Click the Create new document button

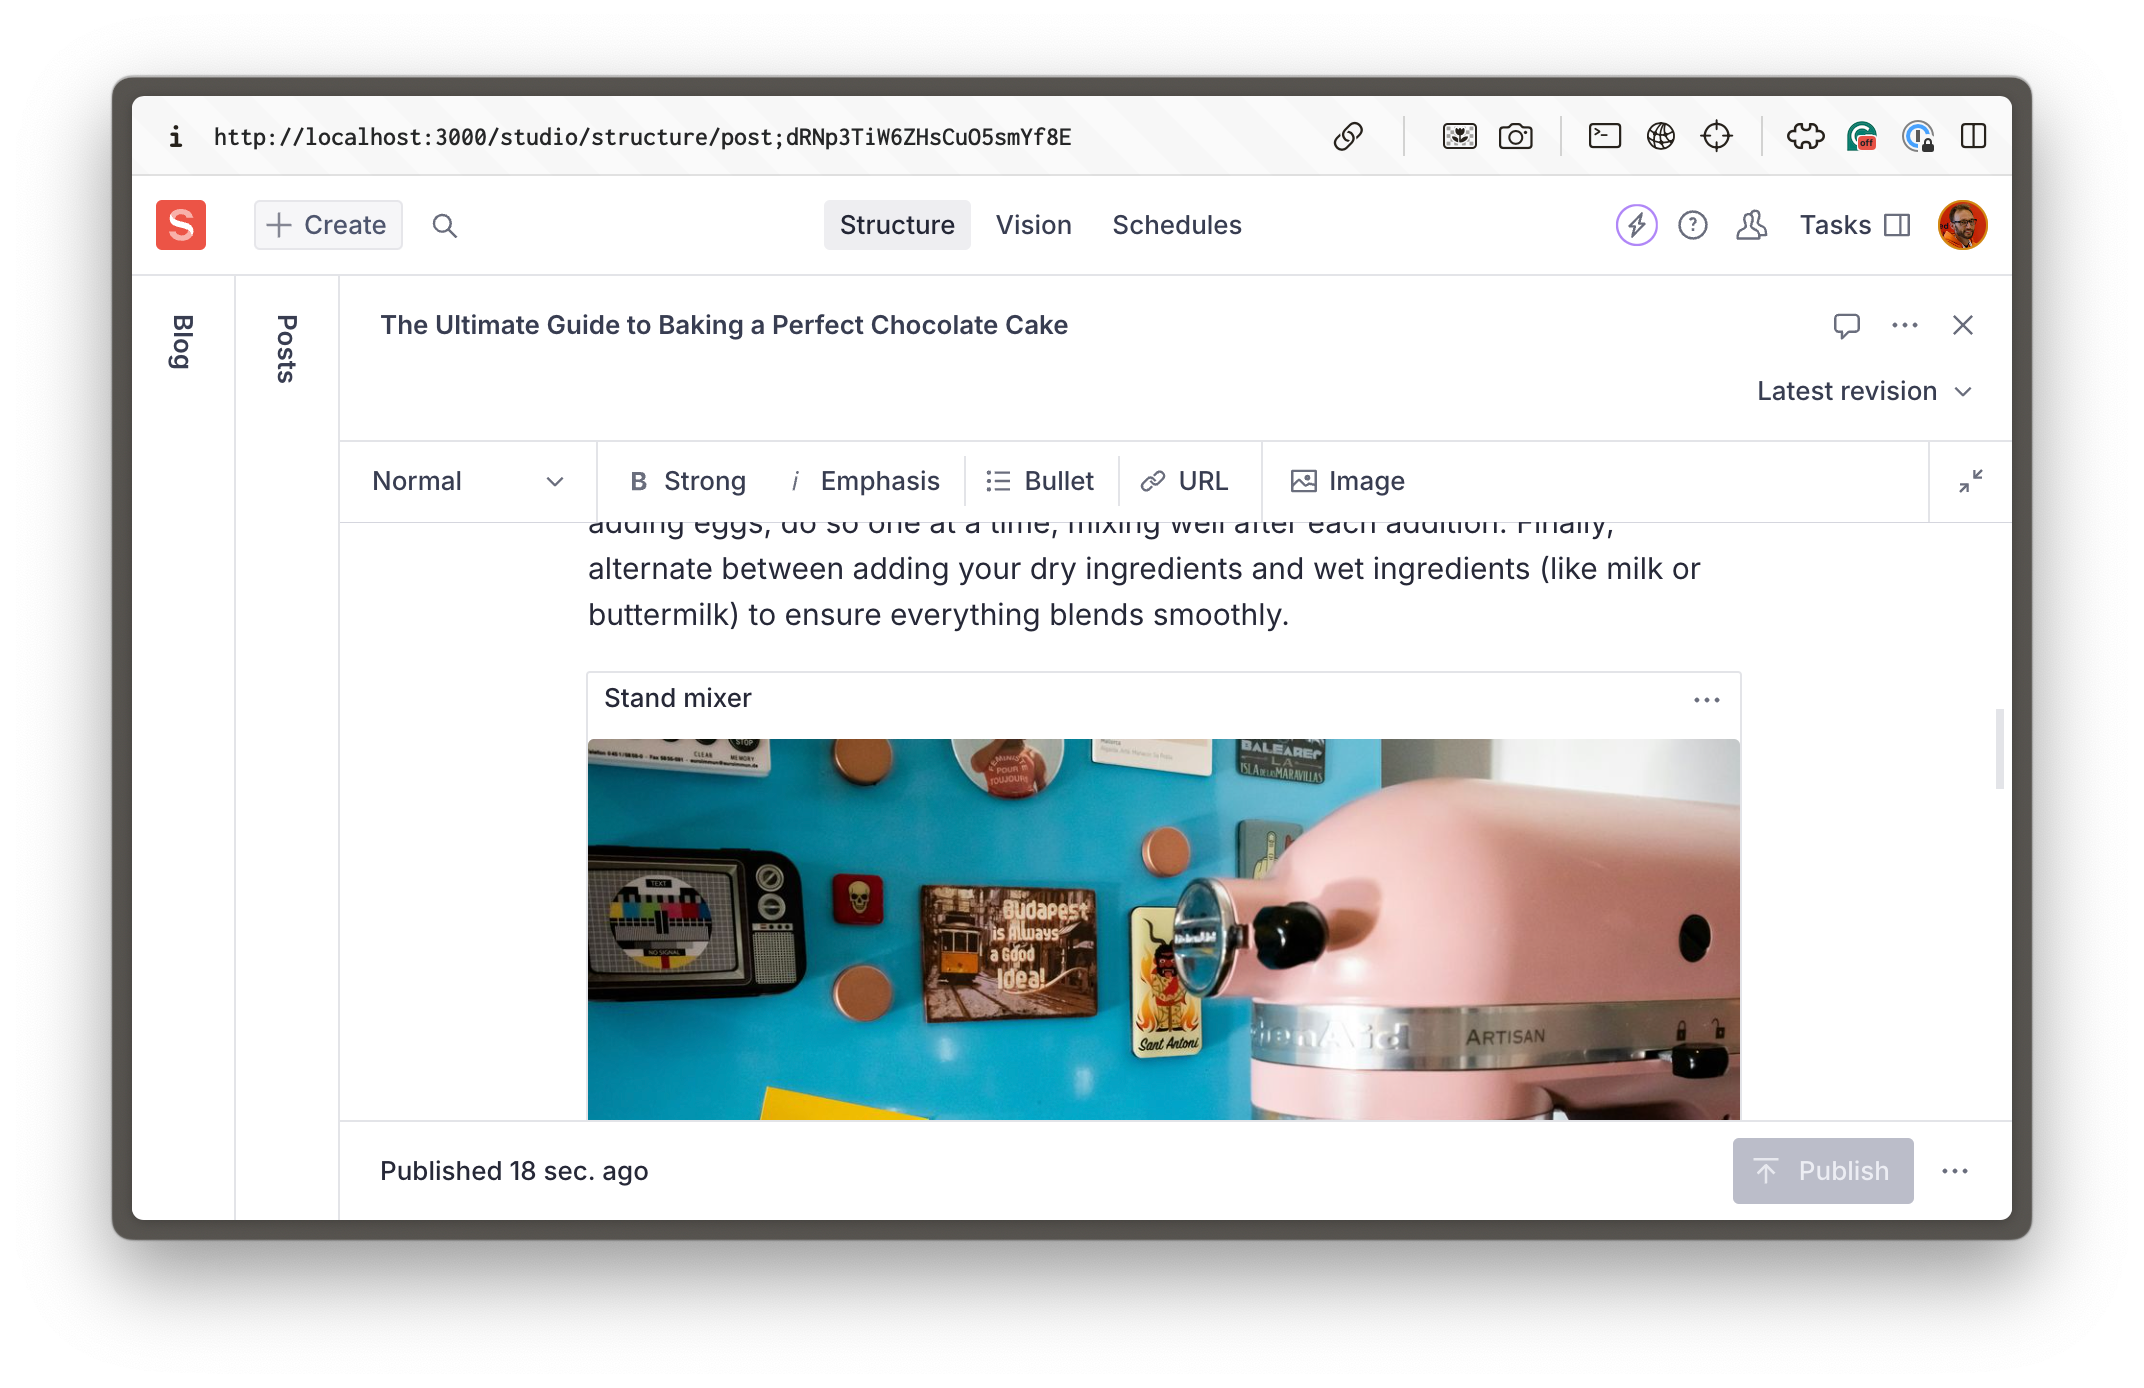327,225
